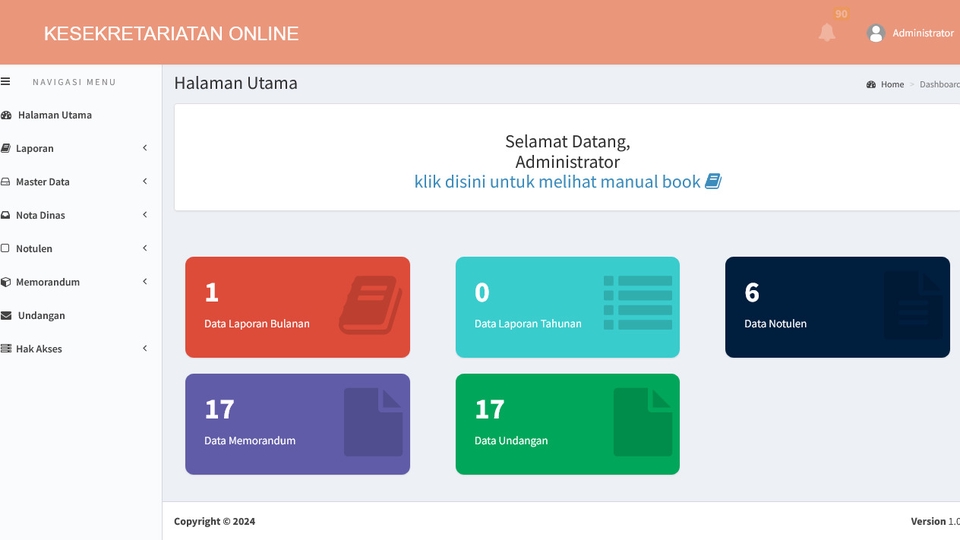Image resolution: width=960 pixels, height=540 pixels.
Task: Open the Administrator account menu
Action: pos(910,33)
